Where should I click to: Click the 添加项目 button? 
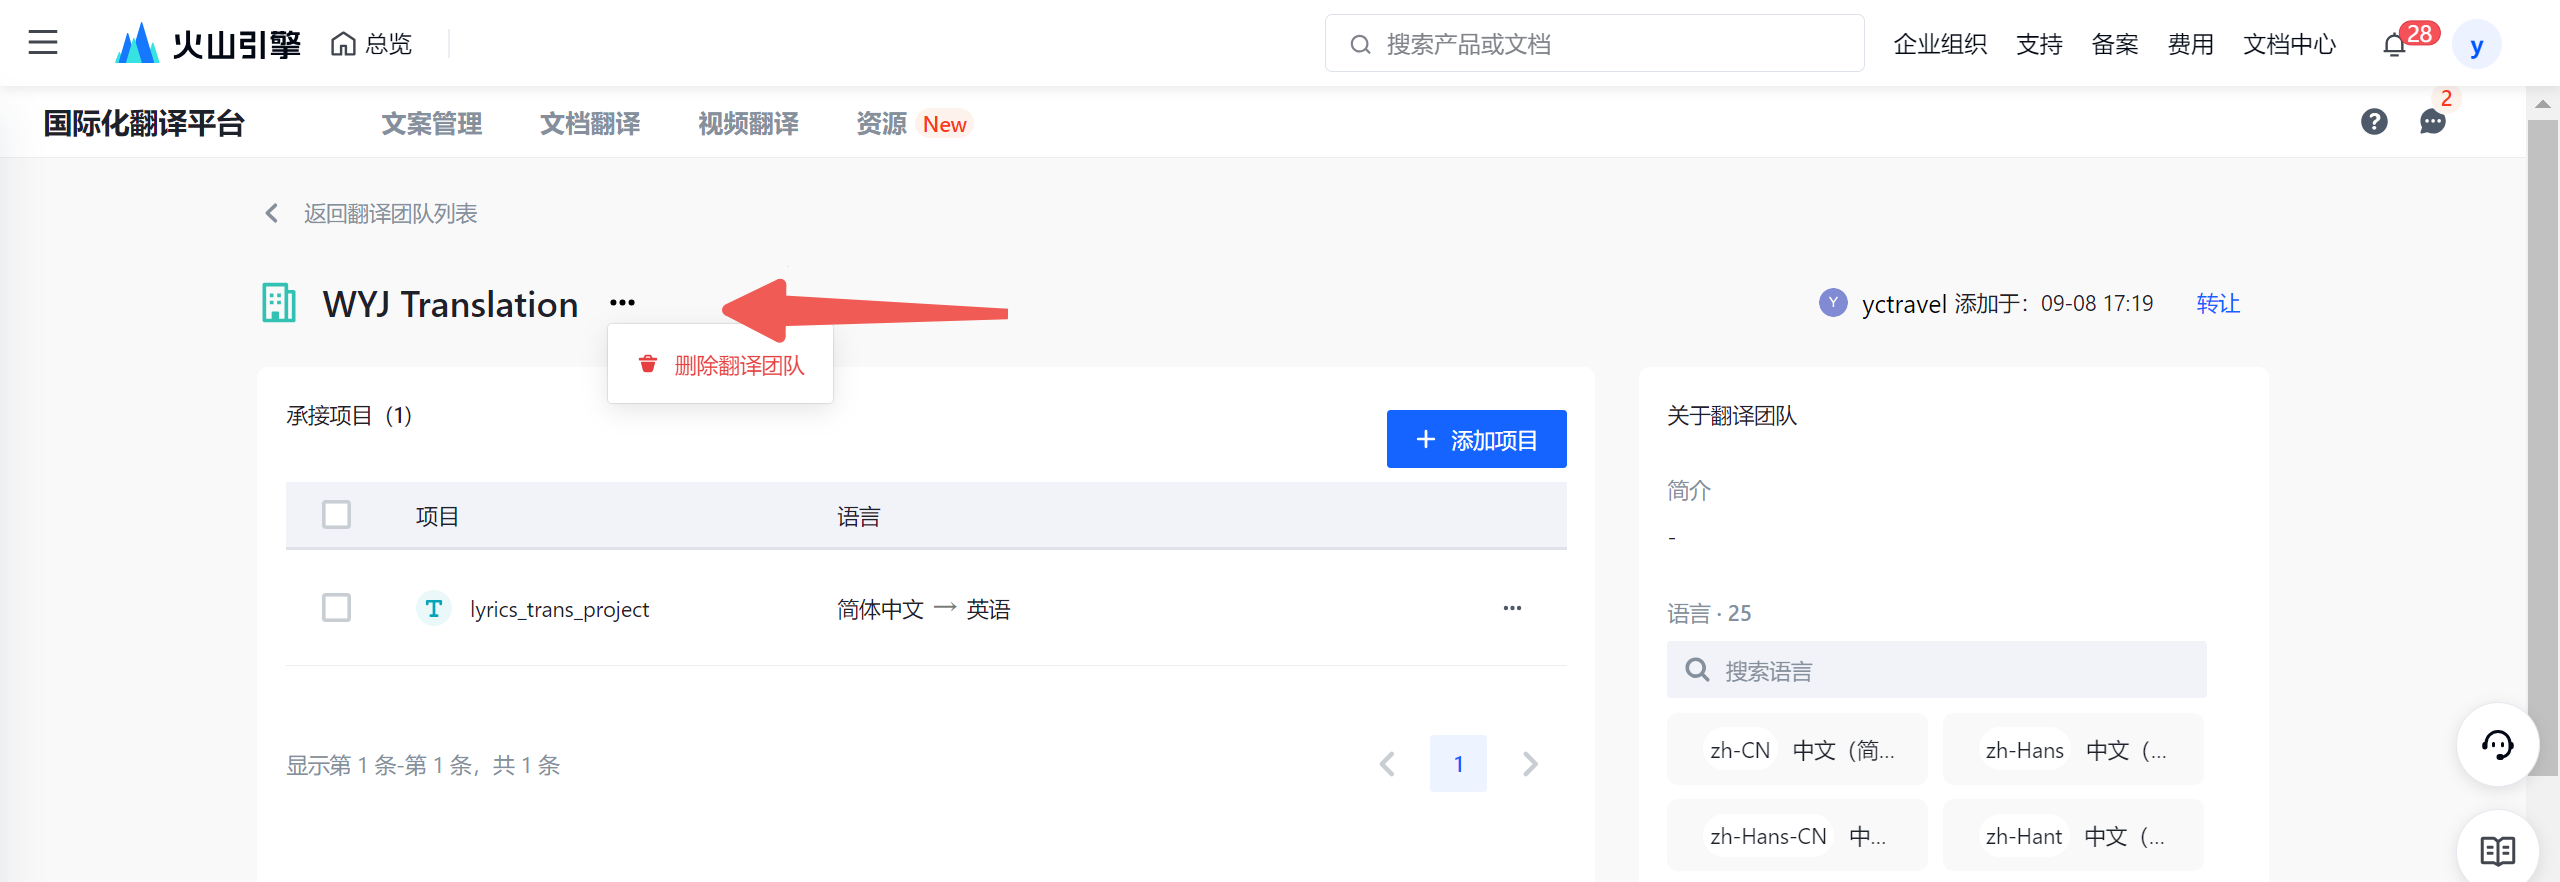[x=1476, y=439]
